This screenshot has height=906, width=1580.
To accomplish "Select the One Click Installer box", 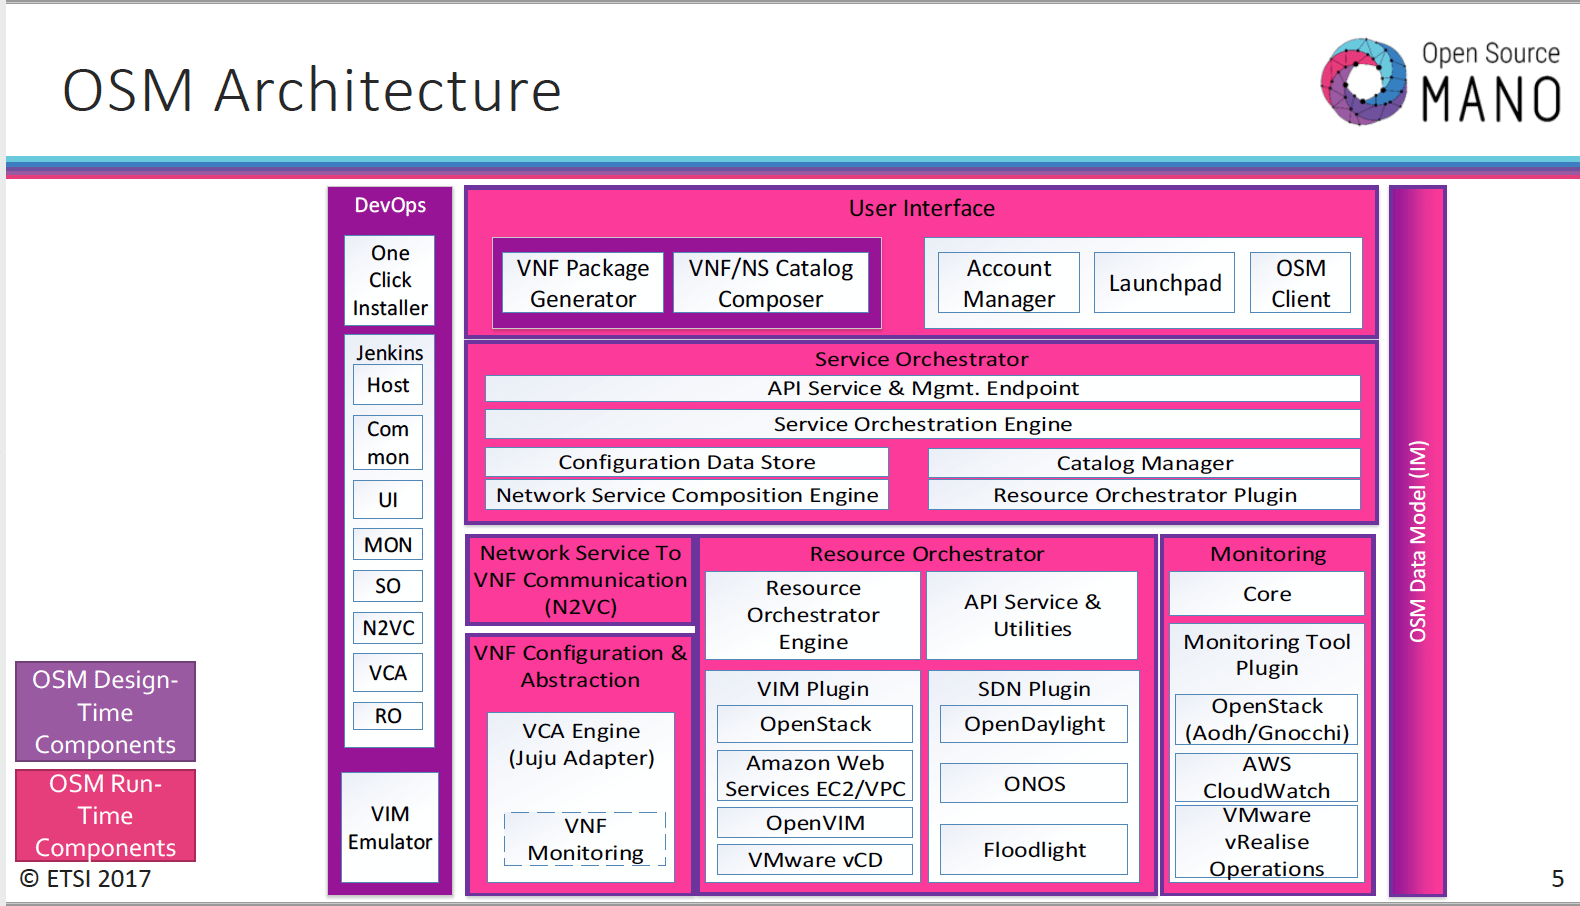I will point(389,280).
